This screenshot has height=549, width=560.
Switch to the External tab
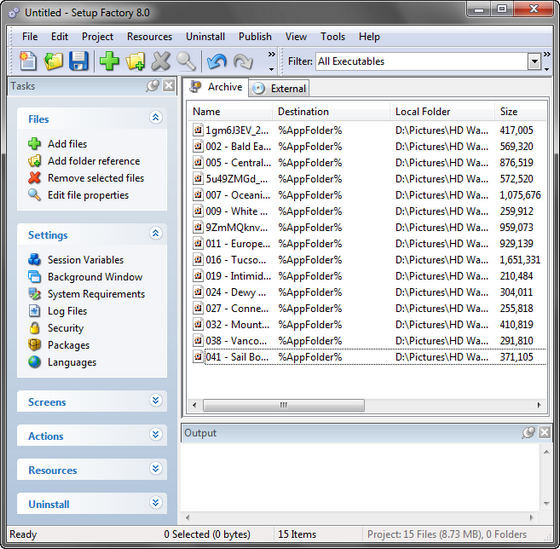coord(279,88)
